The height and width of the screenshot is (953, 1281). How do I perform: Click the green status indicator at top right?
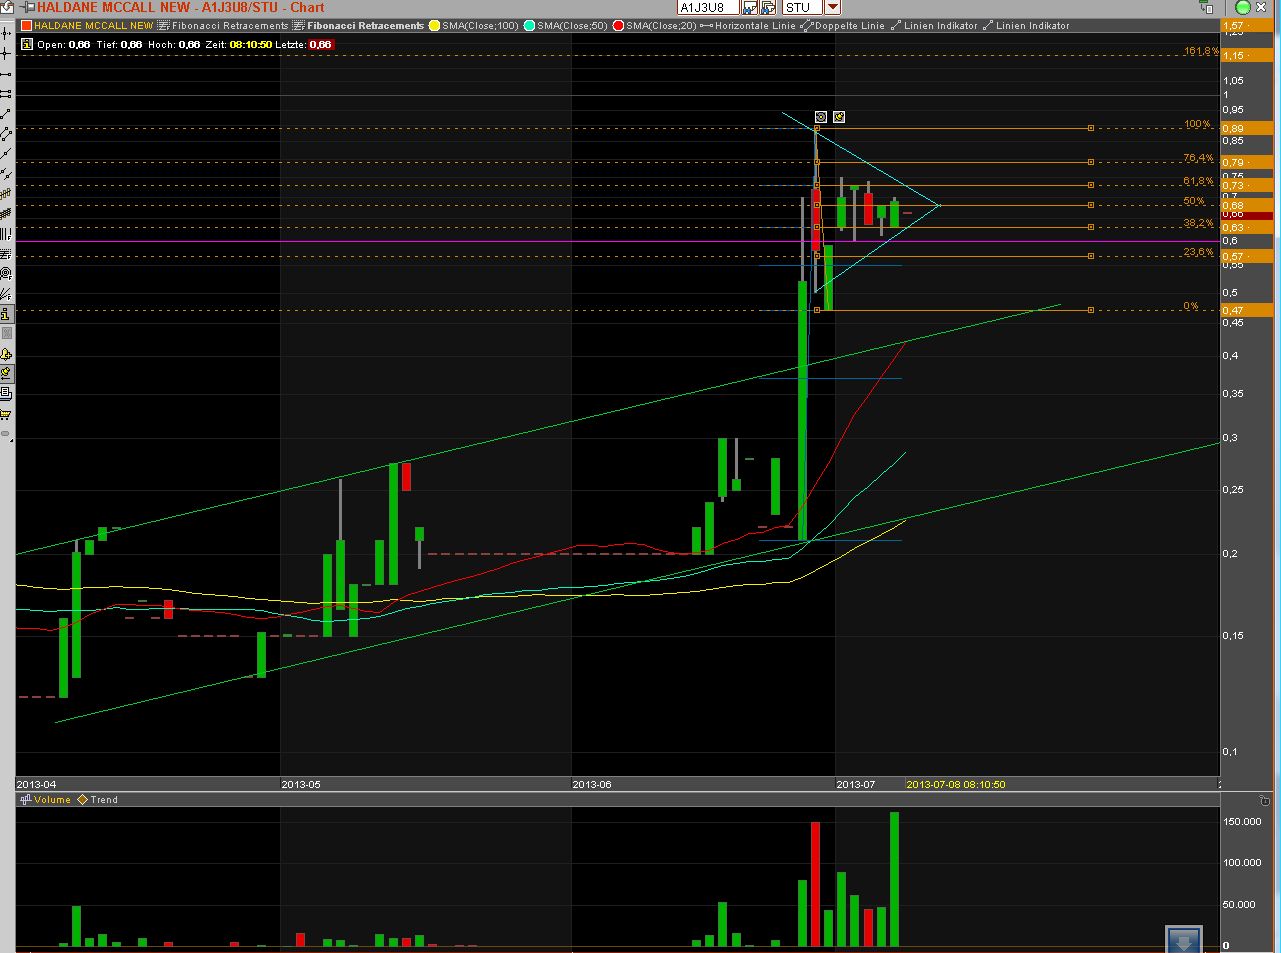click(1243, 7)
